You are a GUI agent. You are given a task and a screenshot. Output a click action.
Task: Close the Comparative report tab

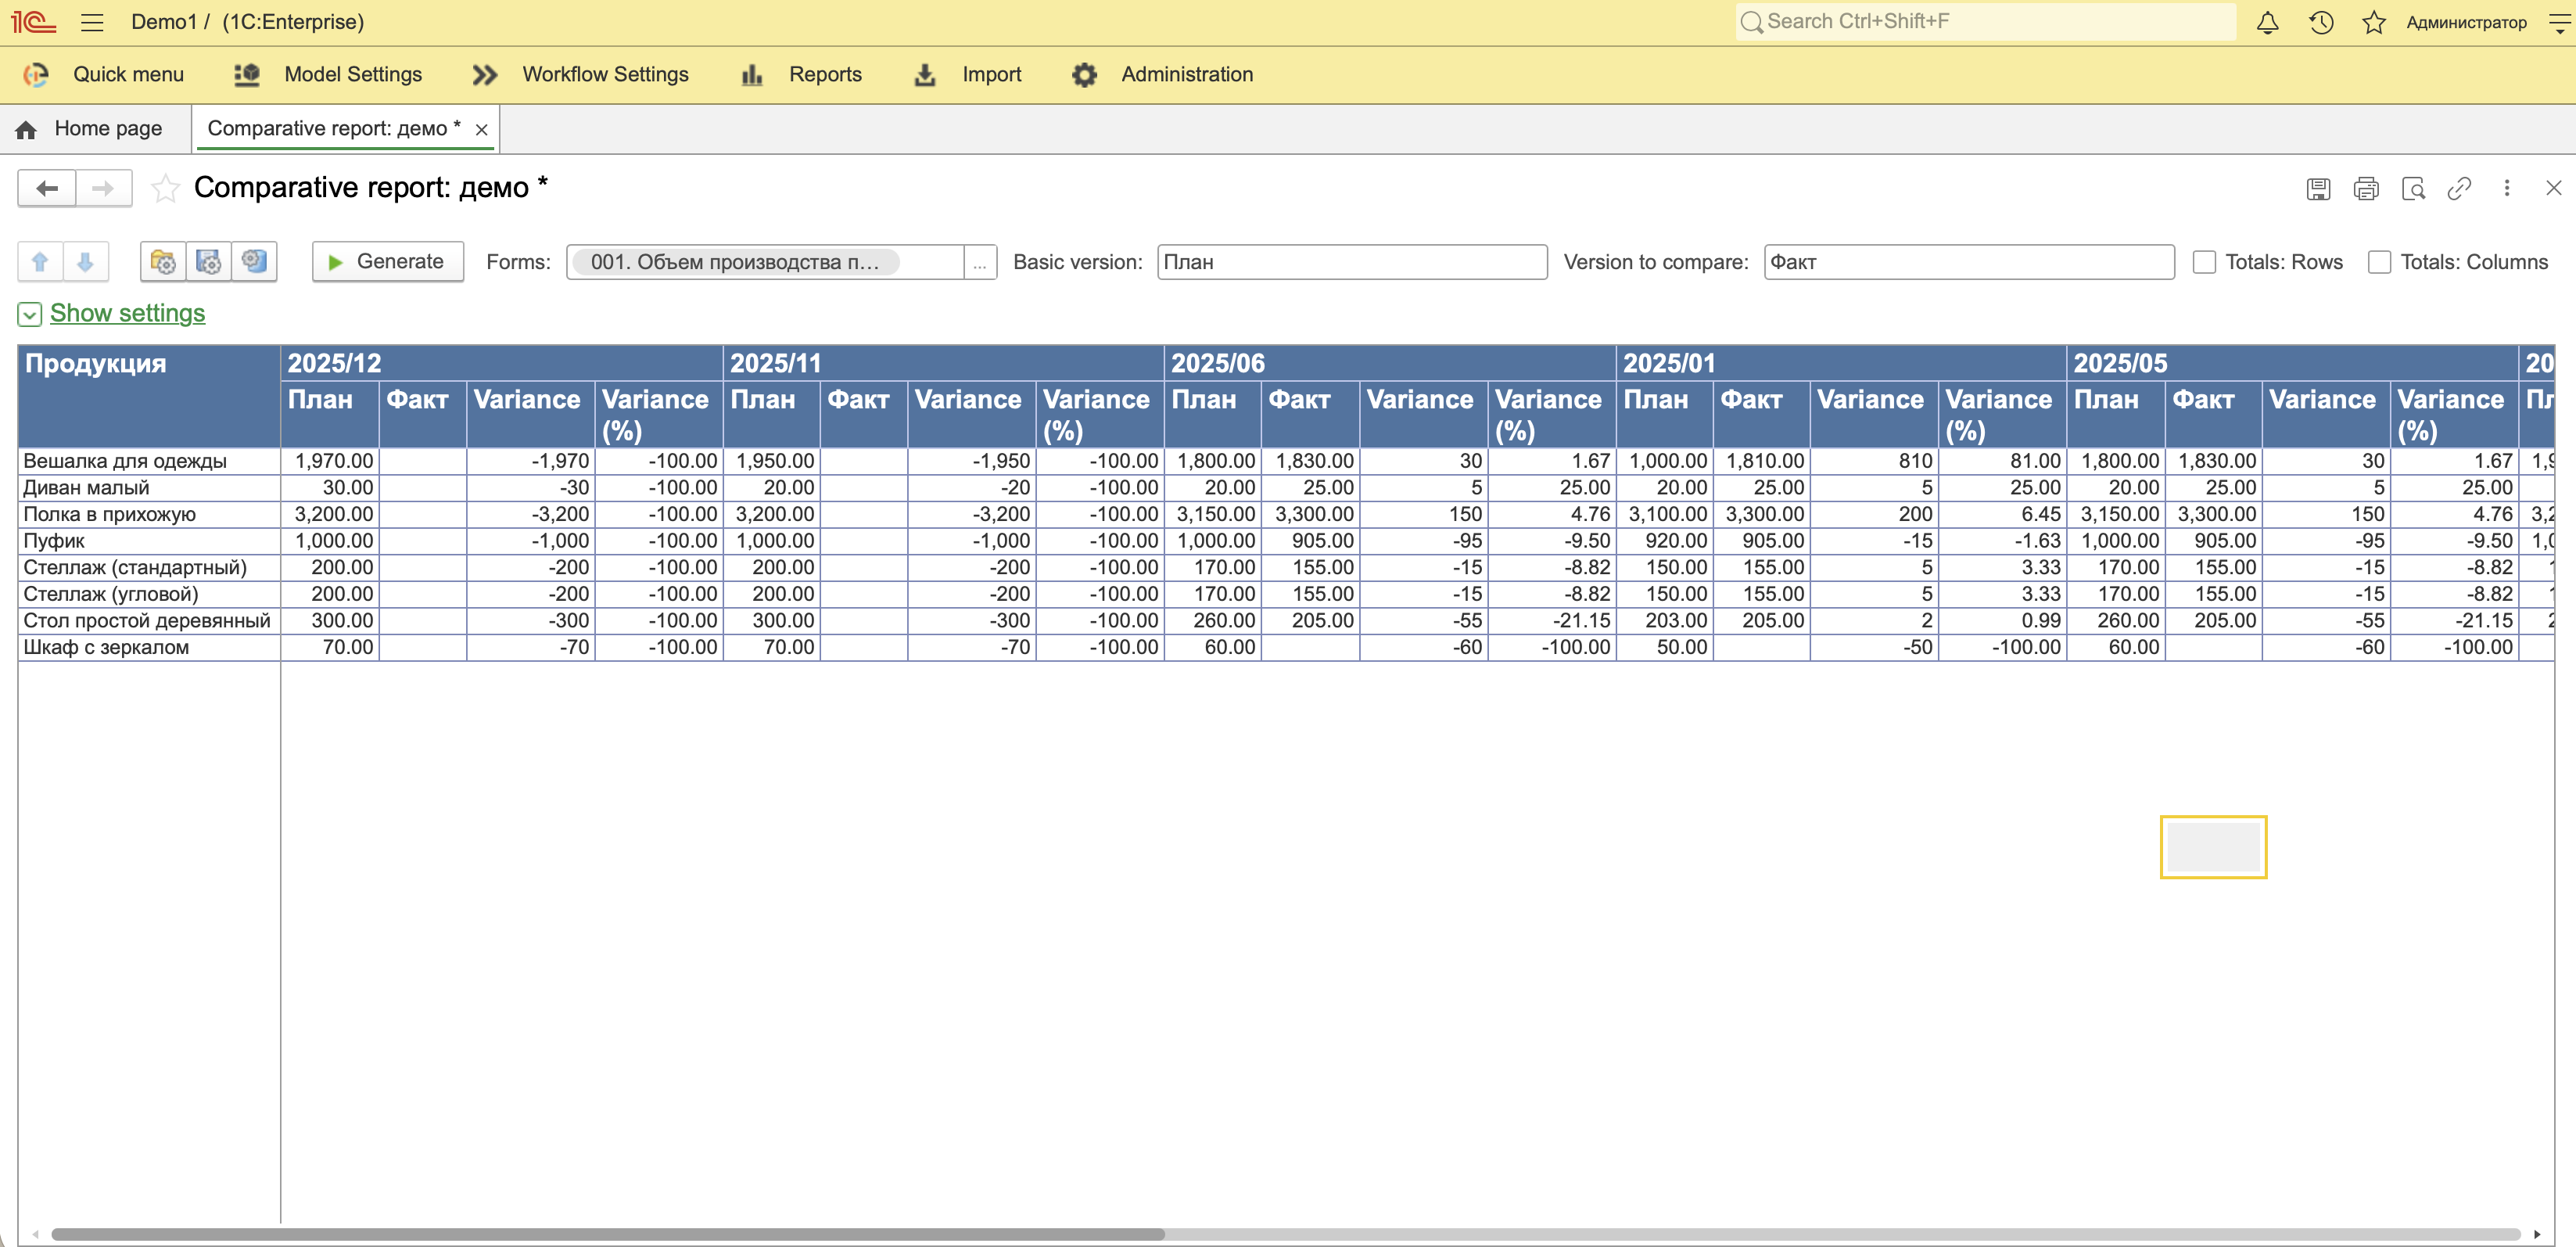[x=481, y=130]
